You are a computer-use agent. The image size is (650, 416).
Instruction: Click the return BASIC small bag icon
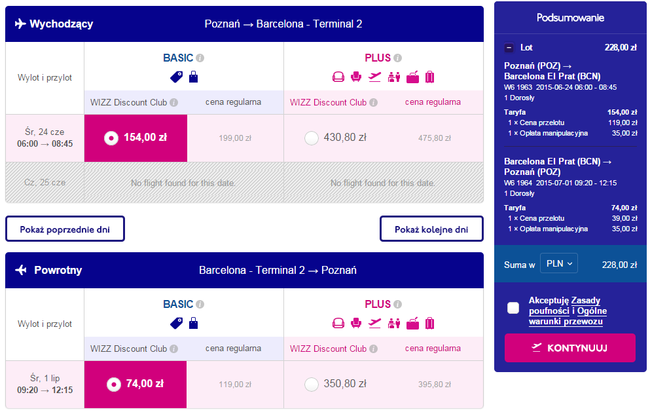click(x=193, y=322)
